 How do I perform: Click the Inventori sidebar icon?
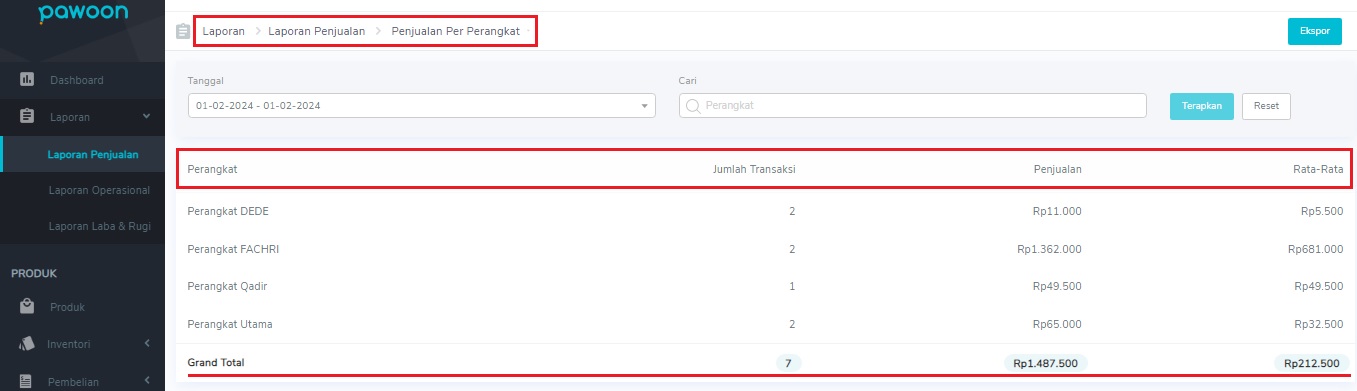tap(27, 344)
